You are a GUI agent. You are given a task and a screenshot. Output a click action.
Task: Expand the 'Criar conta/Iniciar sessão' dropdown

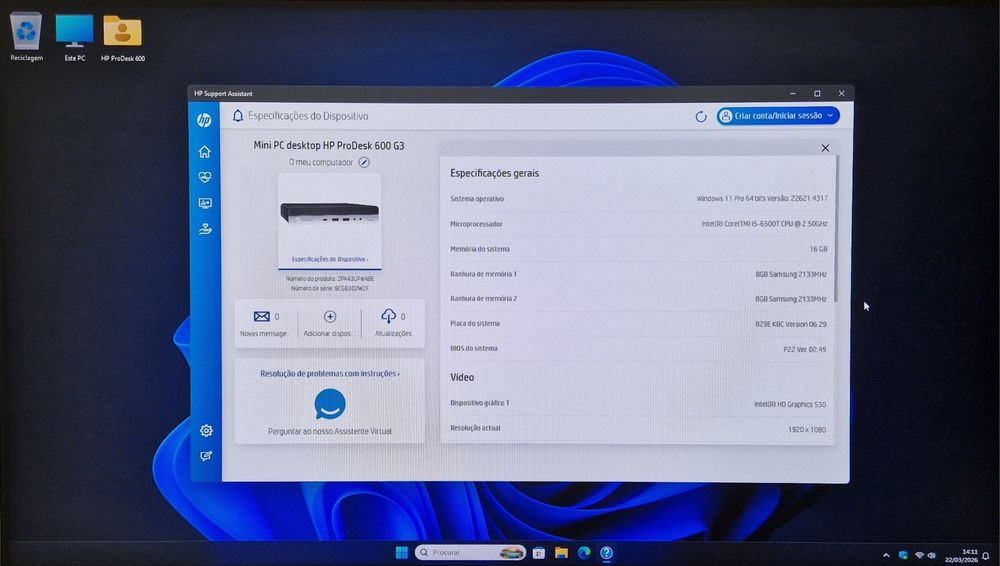[830, 115]
